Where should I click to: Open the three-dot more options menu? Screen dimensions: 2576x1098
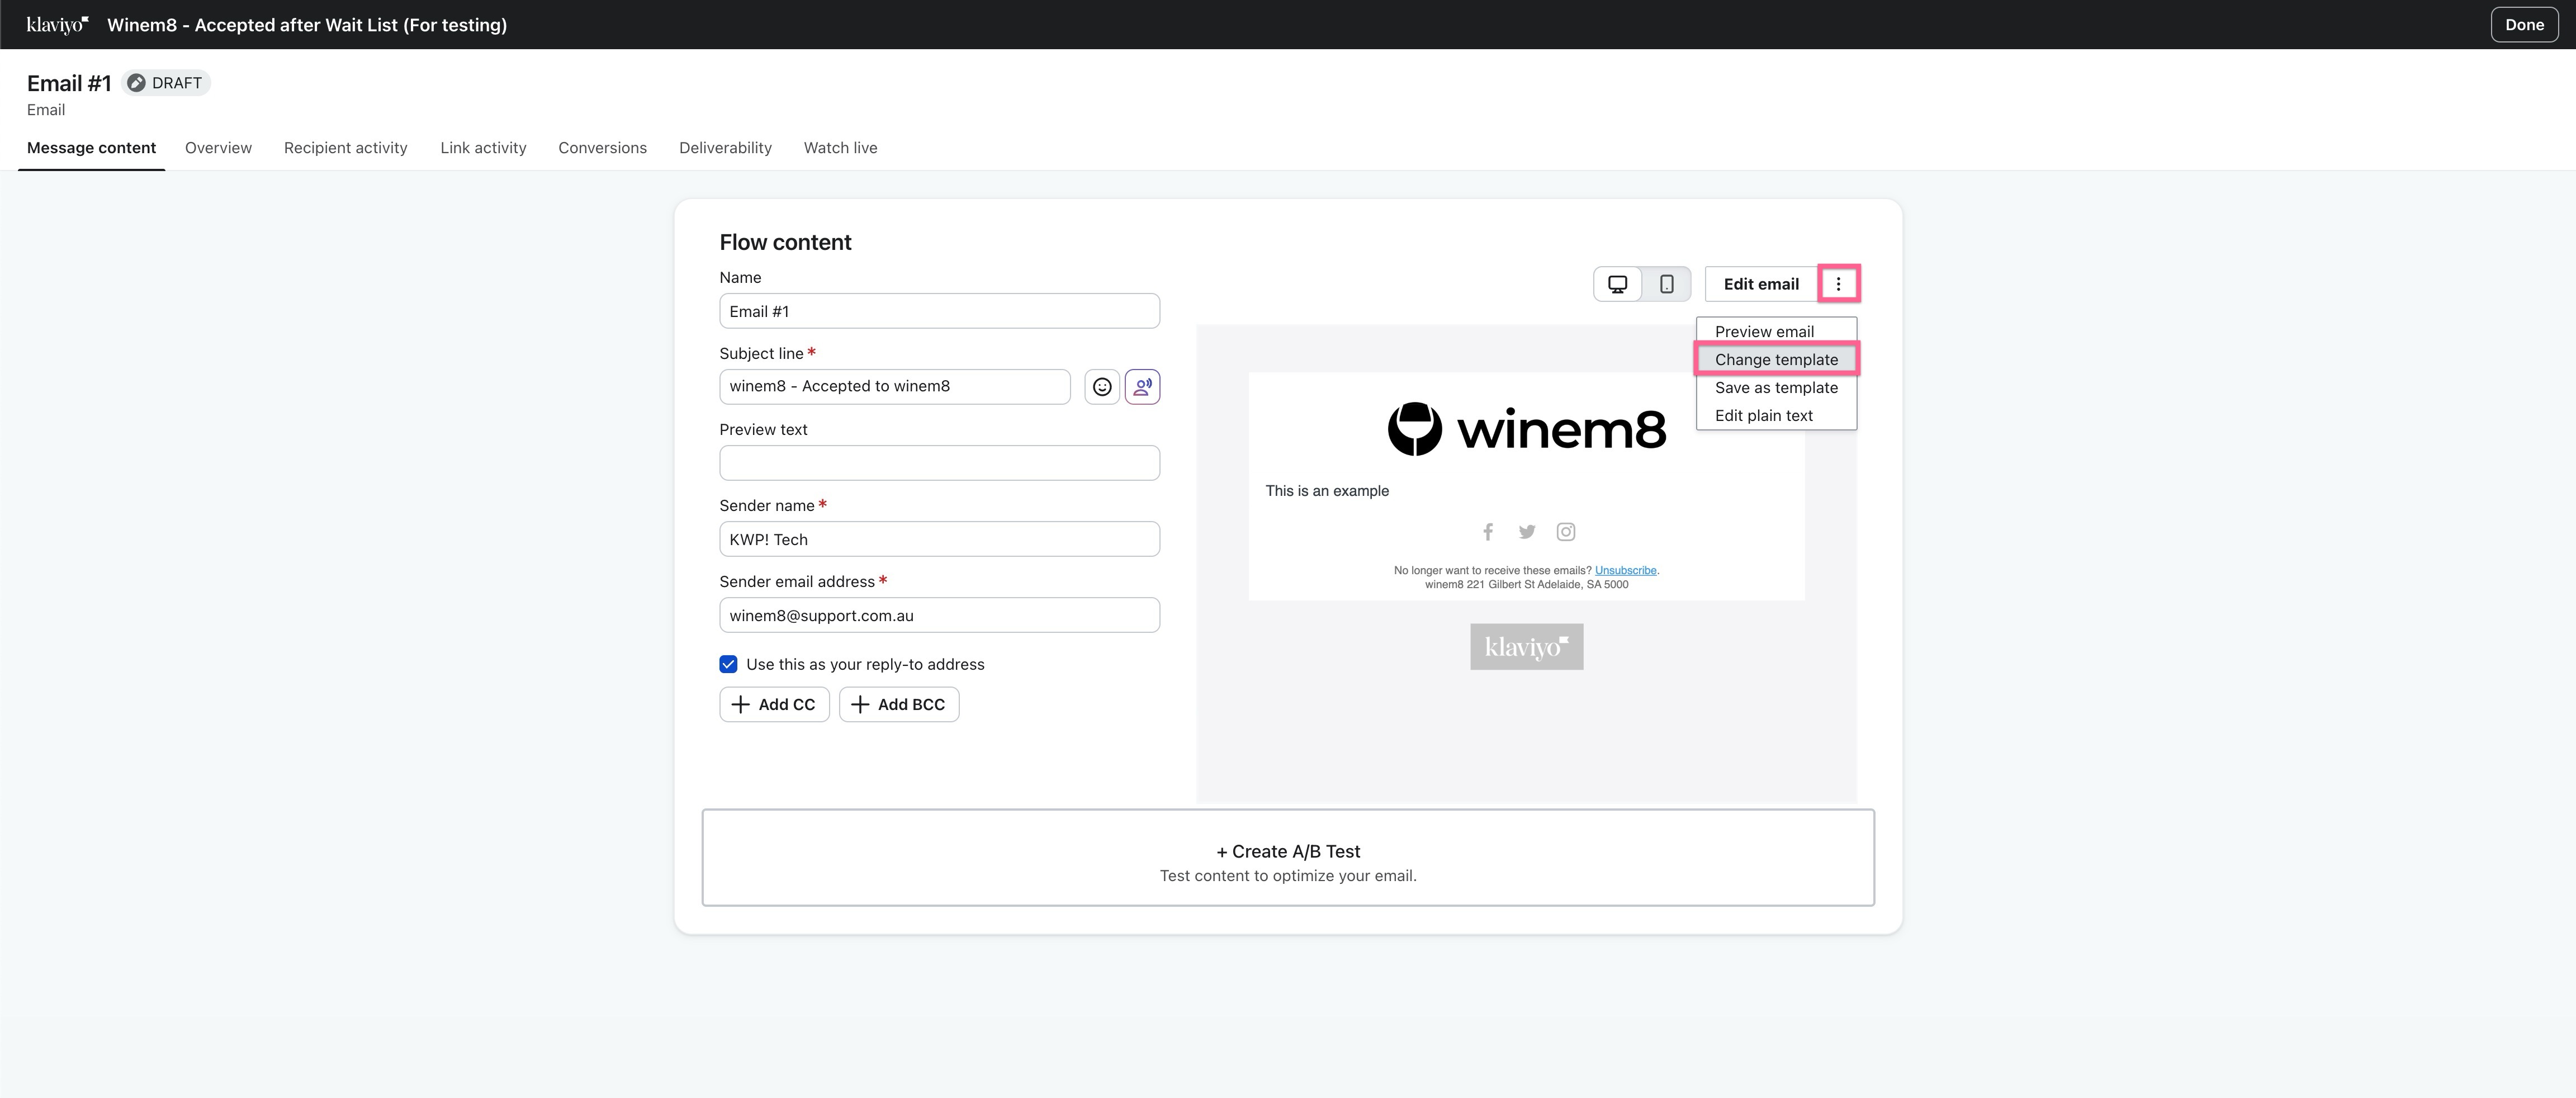pos(1838,284)
